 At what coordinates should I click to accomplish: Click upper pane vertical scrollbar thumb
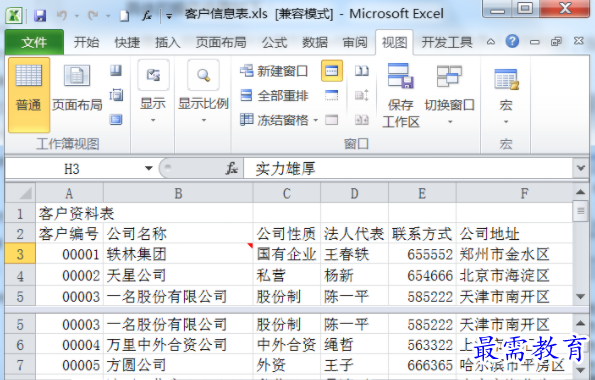(581, 211)
